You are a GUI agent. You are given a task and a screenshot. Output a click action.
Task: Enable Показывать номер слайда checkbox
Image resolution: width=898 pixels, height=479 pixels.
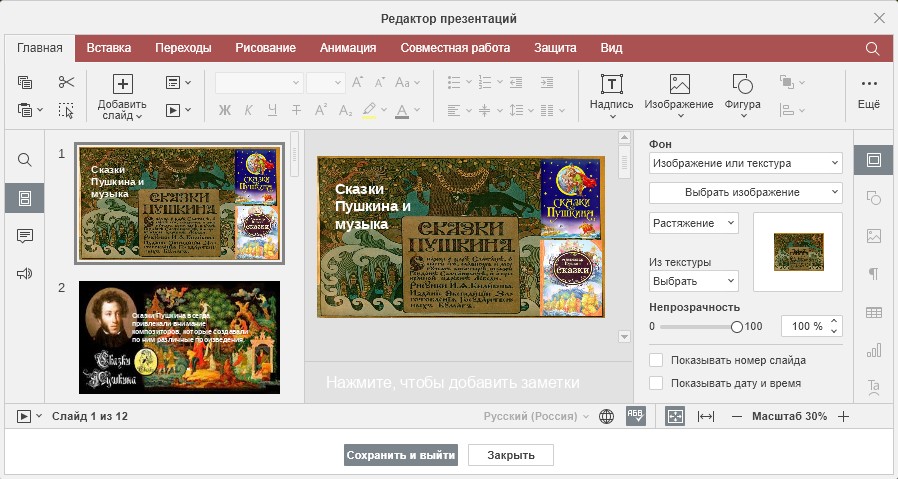[x=656, y=360]
